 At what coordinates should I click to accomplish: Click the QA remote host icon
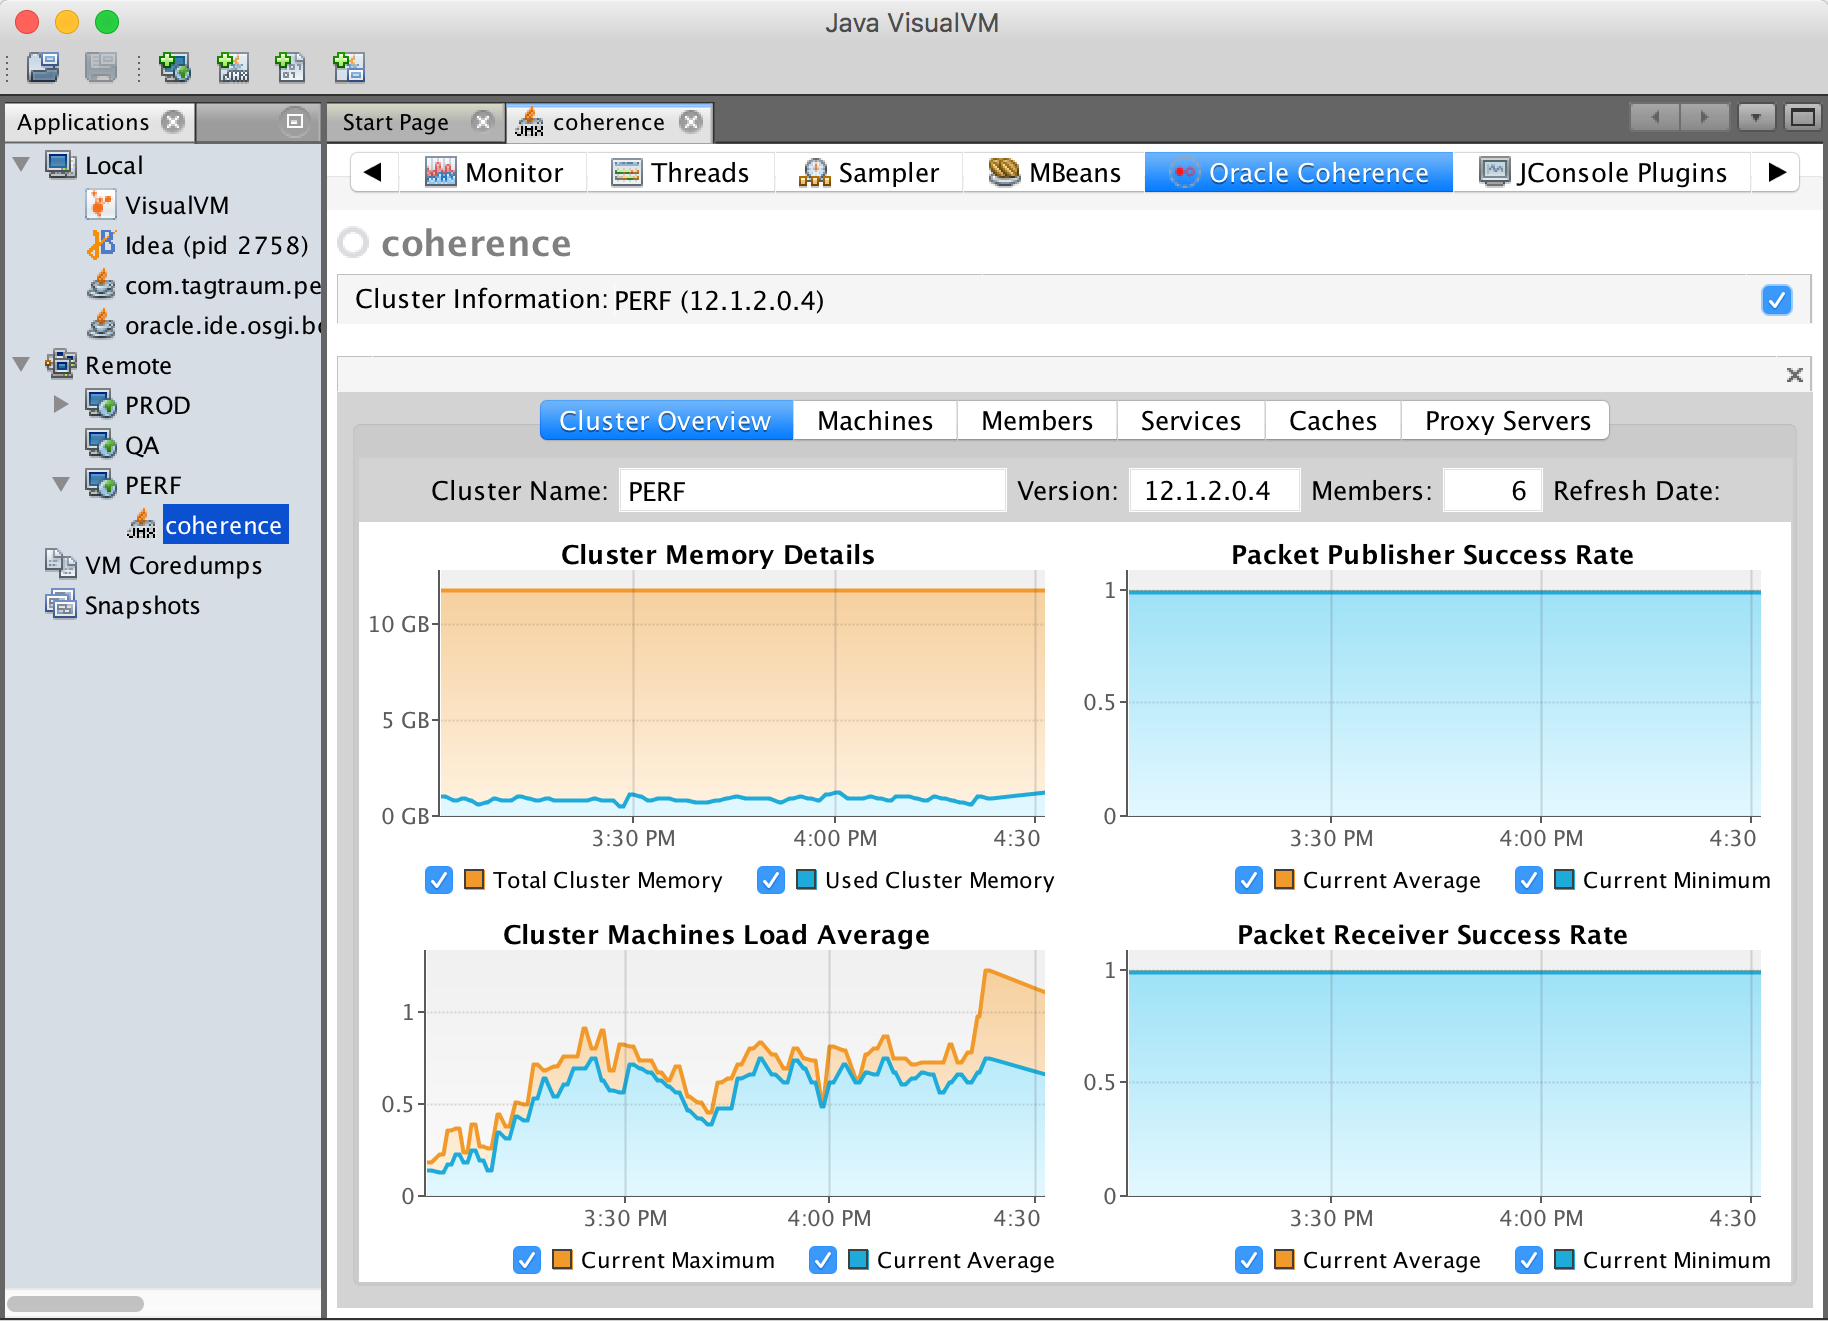pos(101,445)
